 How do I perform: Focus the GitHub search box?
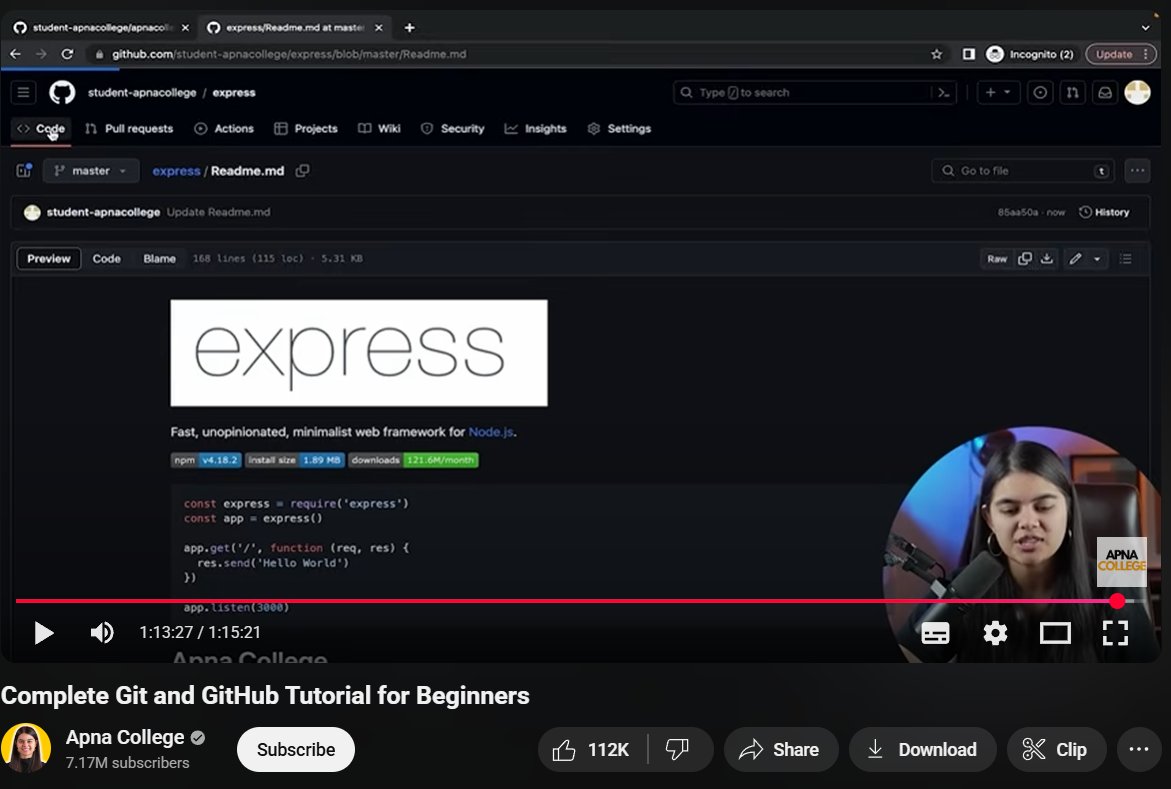coord(803,93)
